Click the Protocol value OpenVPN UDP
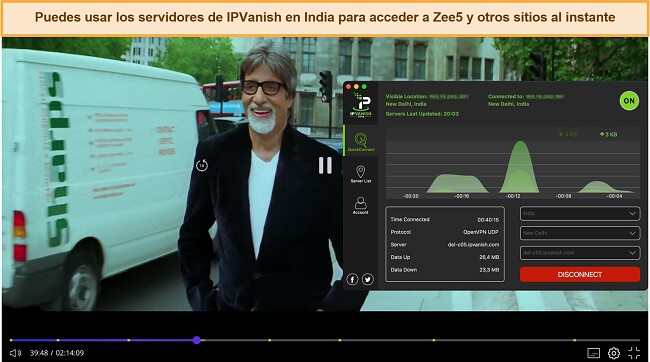650x362 pixels. 481,232
